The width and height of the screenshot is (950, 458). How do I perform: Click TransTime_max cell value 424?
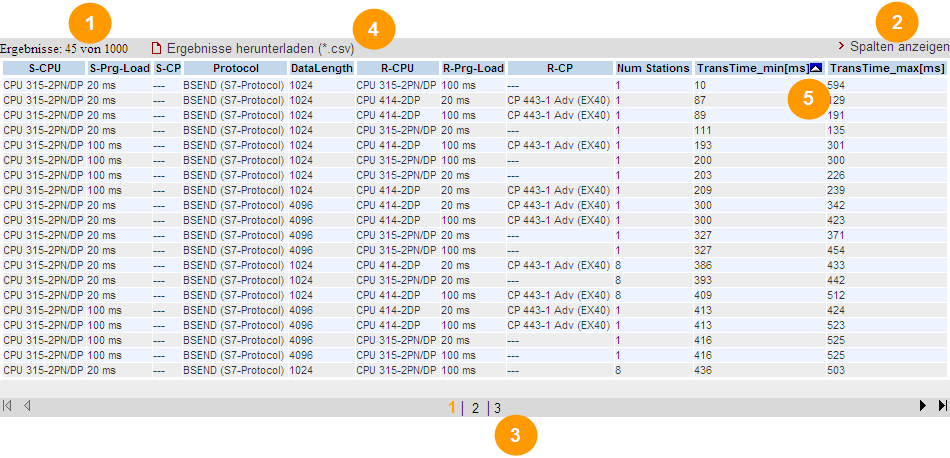836,310
